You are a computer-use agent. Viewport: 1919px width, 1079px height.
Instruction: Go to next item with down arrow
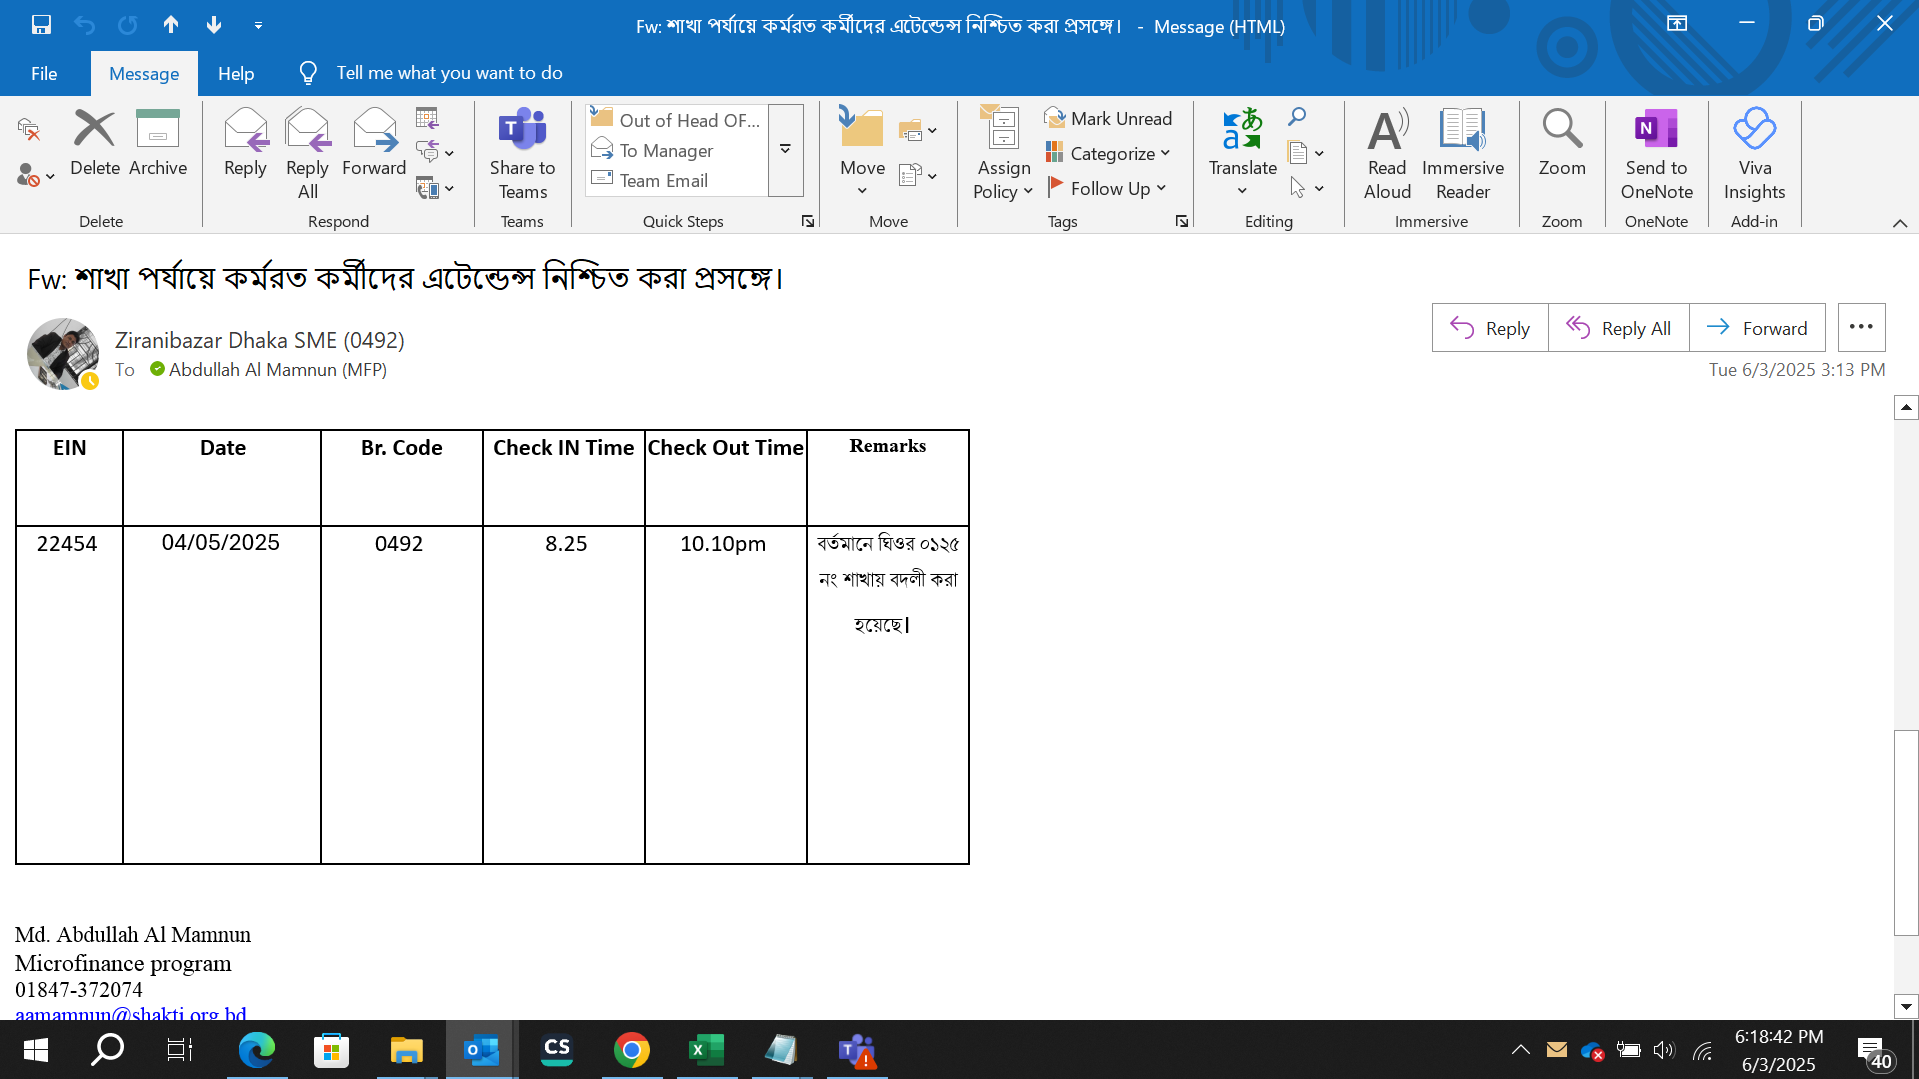click(214, 25)
